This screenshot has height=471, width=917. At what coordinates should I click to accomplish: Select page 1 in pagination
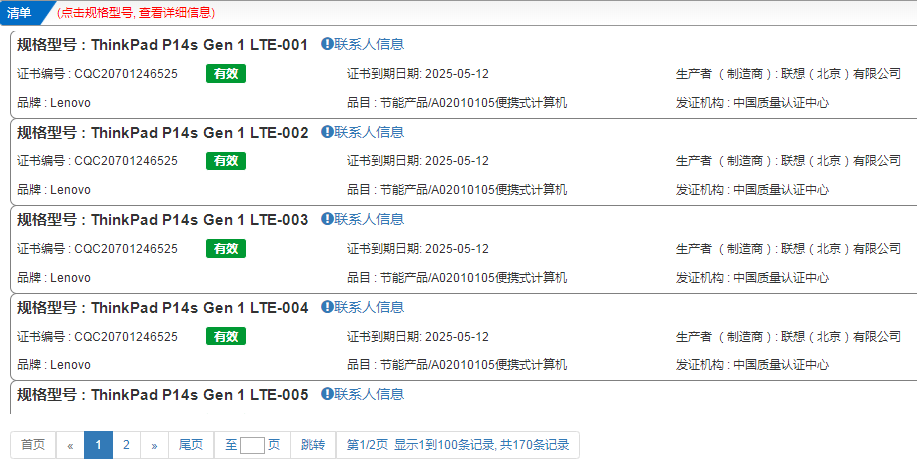pos(98,445)
